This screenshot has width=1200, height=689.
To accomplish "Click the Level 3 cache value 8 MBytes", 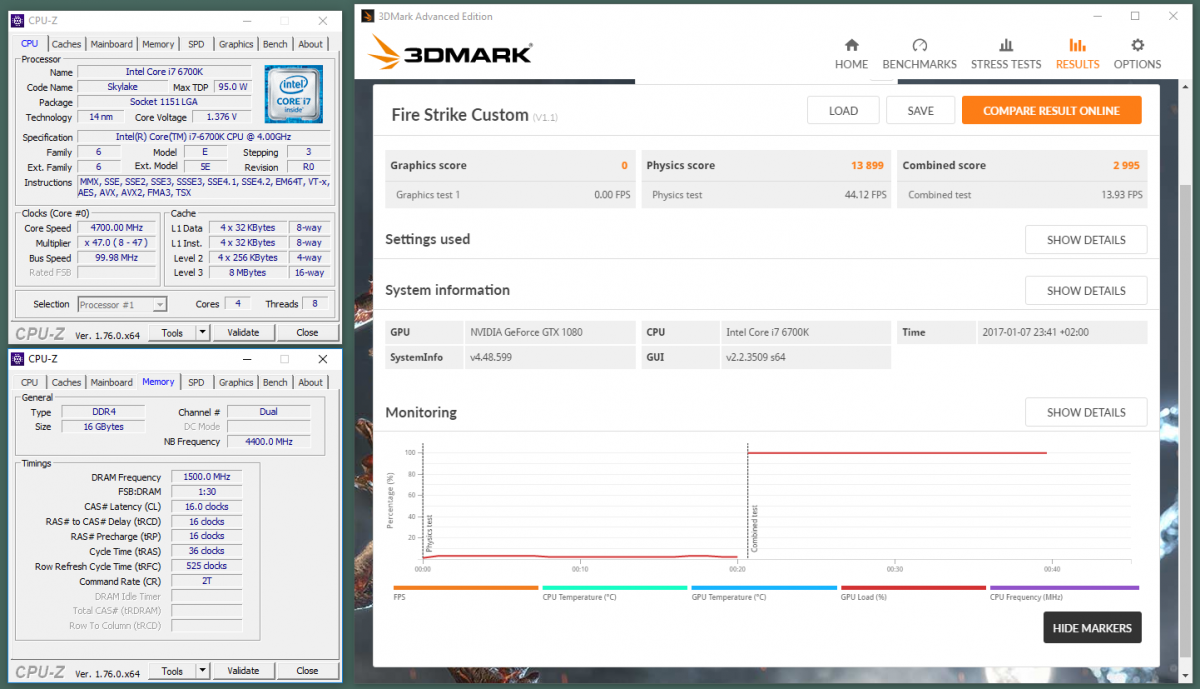I will (248, 273).
